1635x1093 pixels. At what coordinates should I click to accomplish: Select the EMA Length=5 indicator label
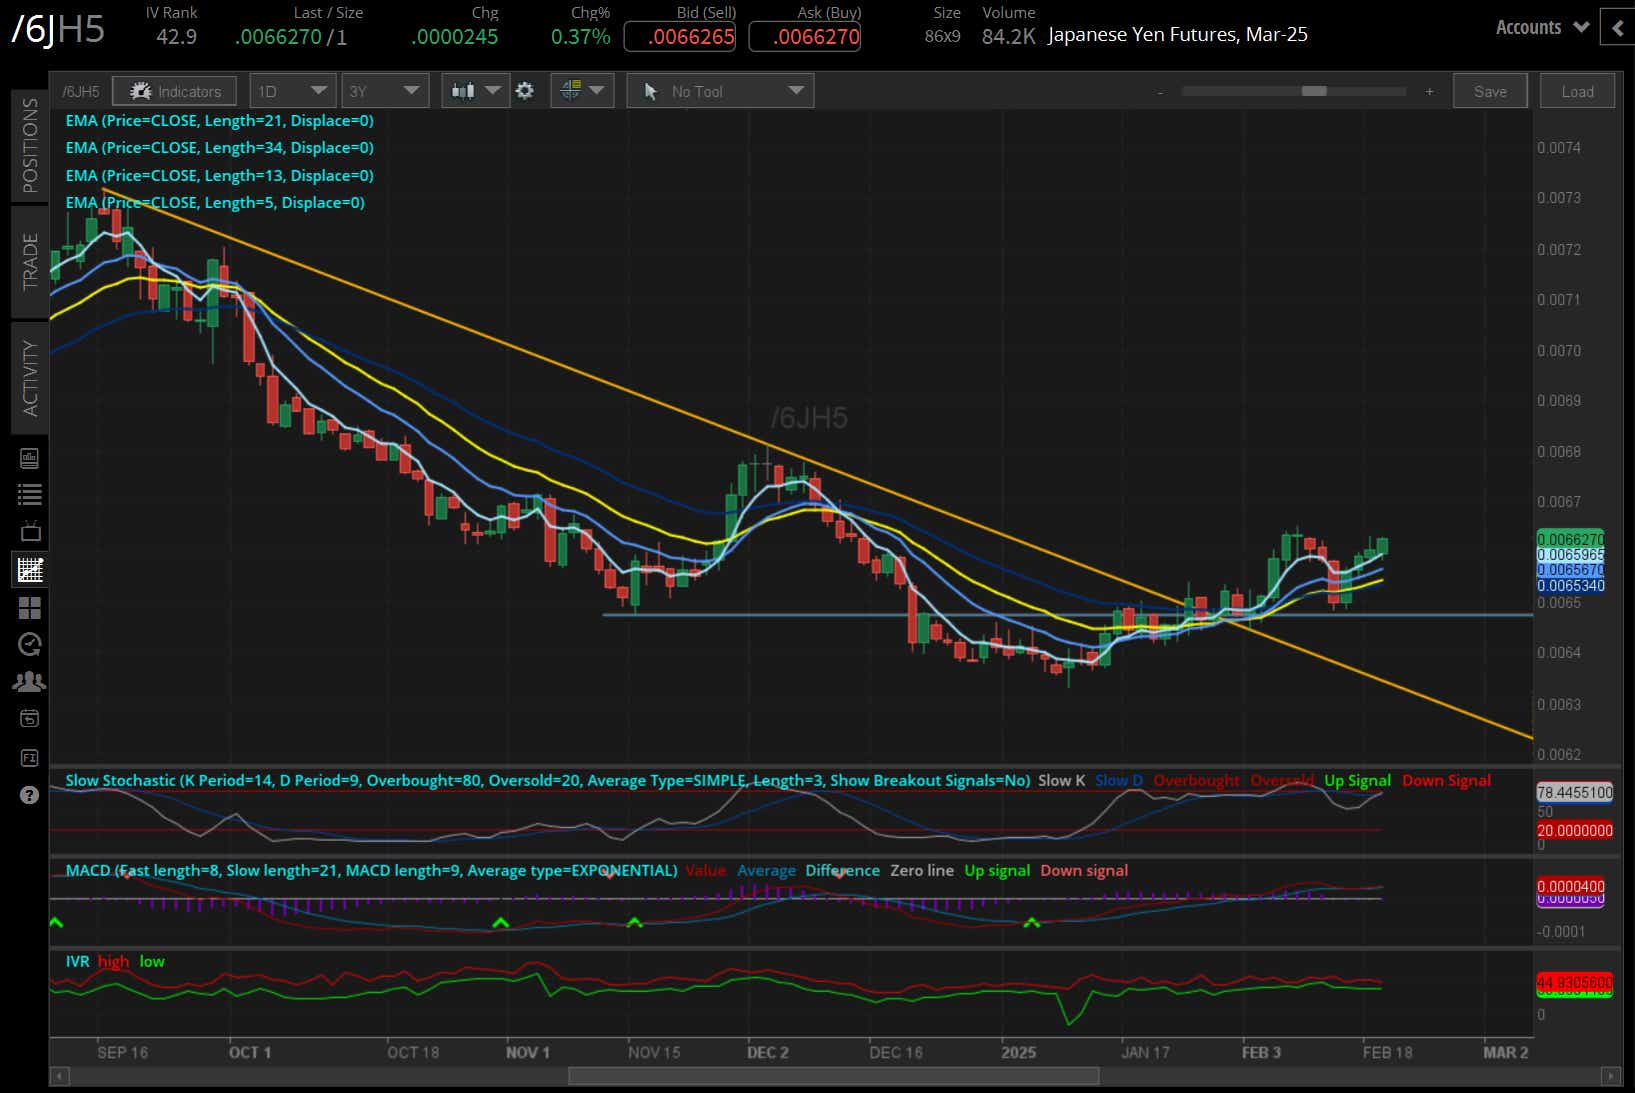tap(215, 203)
